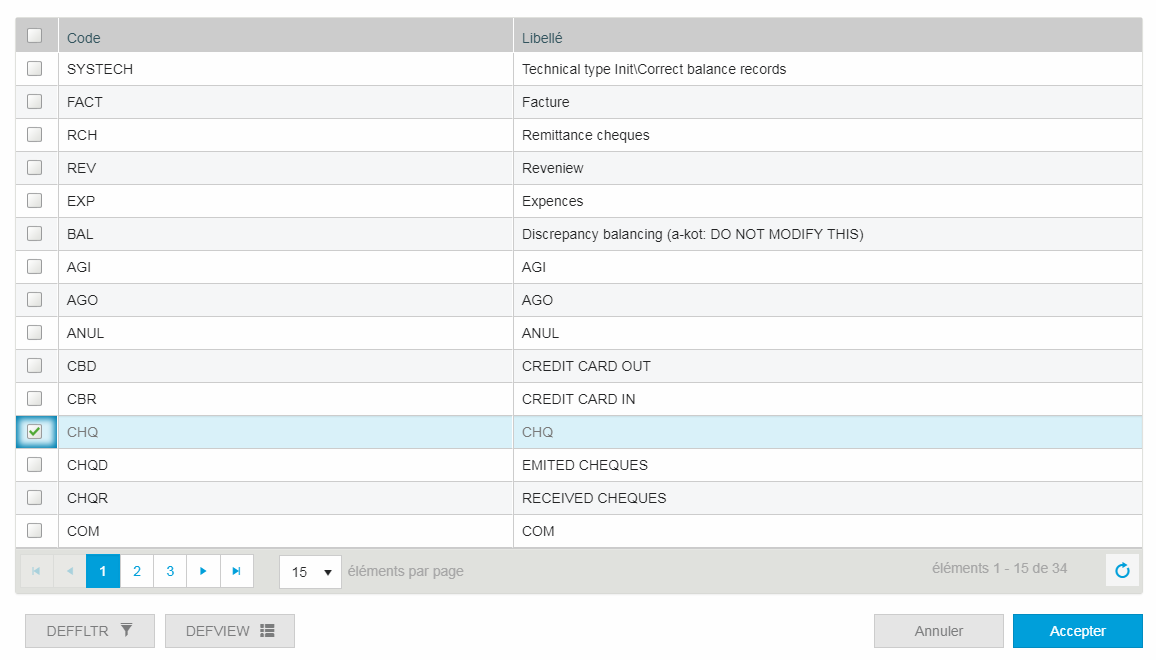Go to the first page arrow
Image resolution: width=1156 pixels, height=660 pixels.
[36, 571]
